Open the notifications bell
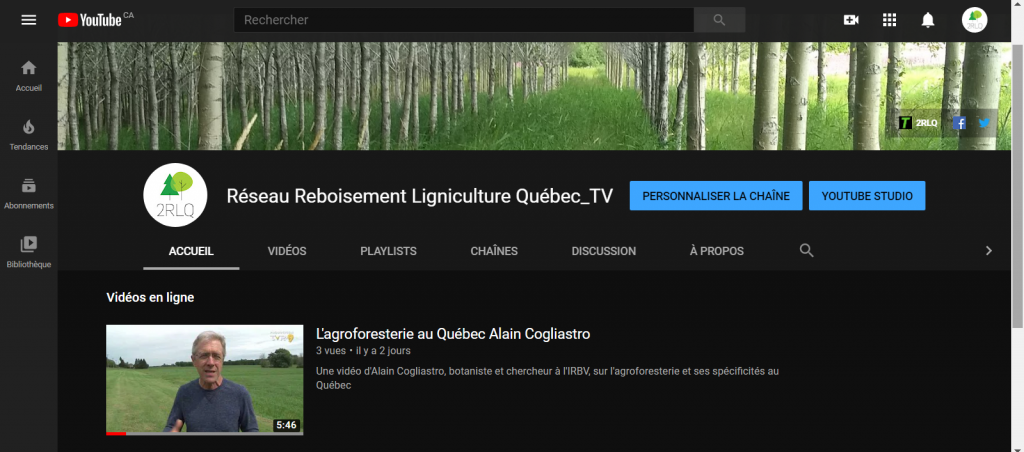The image size is (1024, 452). click(x=928, y=20)
